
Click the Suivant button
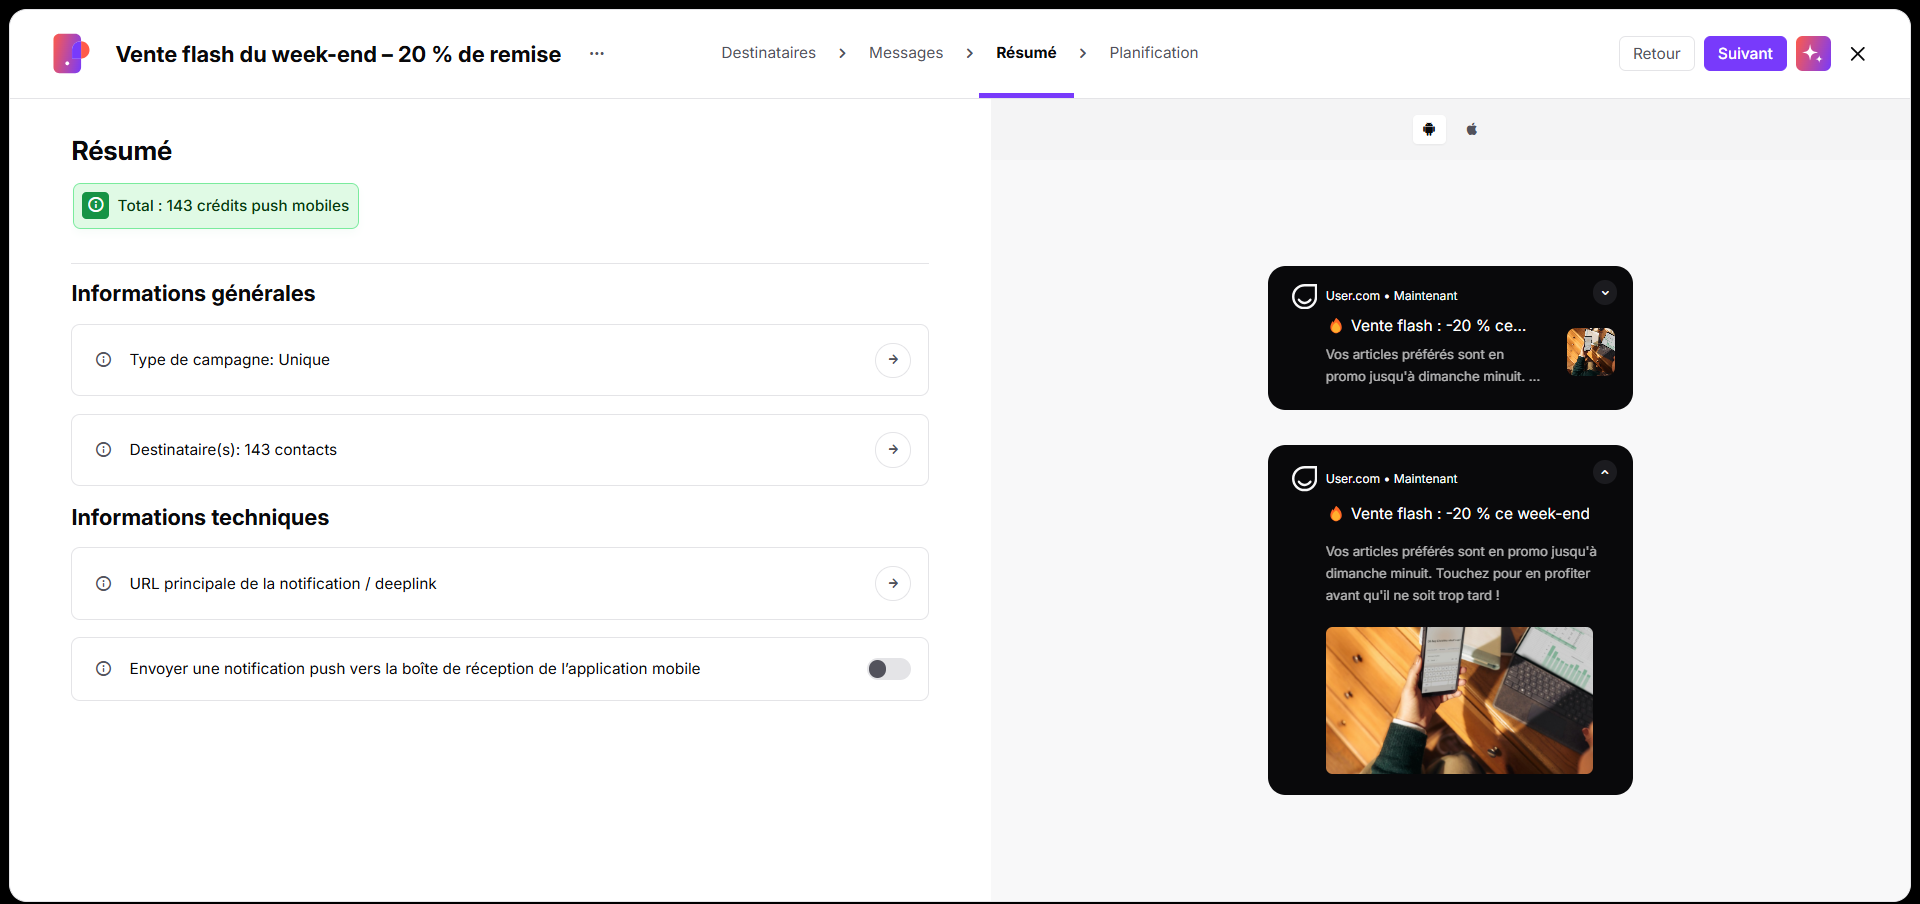1745,54
